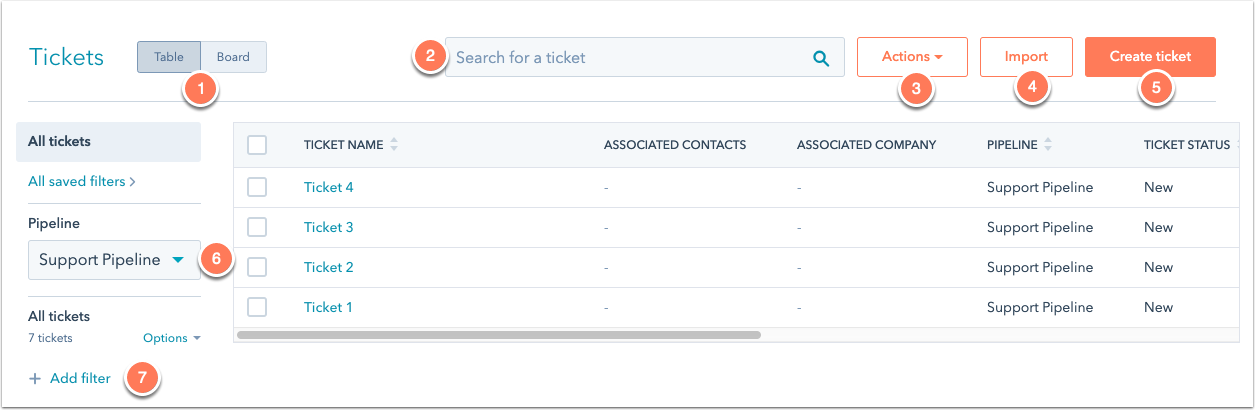Viewport: 1255px width, 410px height.
Task: Sort by Ticket Name arrows
Action: point(394,145)
